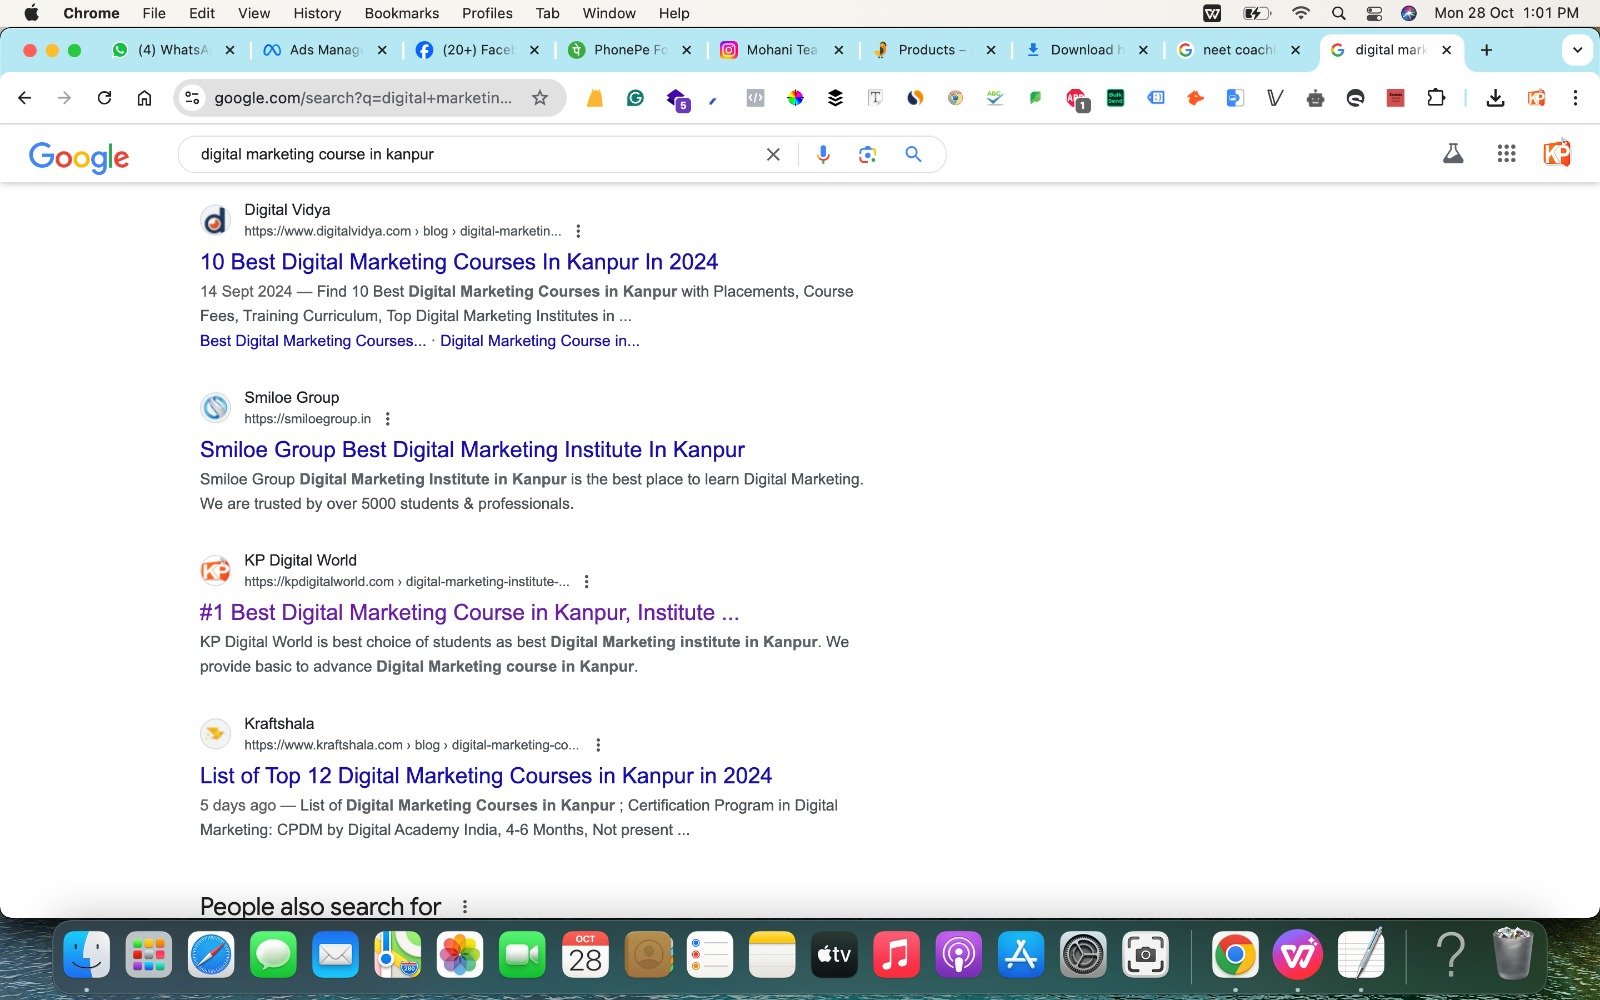
Task: Bookmark this page with star icon
Action: coord(540,98)
